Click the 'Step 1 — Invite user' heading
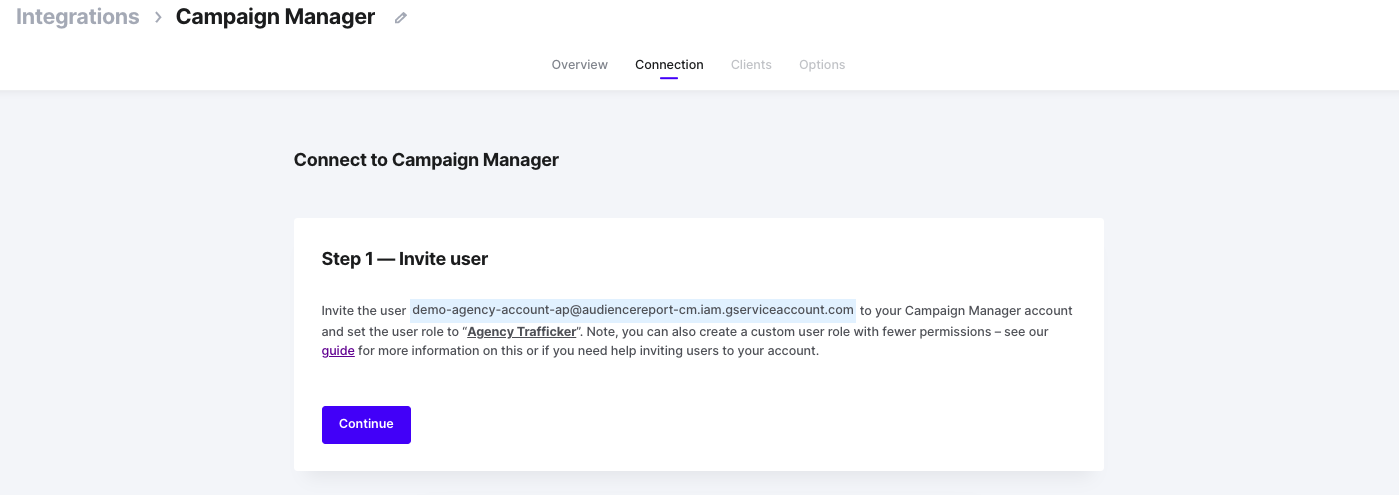Image resolution: width=1399 pixels, height=495 pixels. 405,259
